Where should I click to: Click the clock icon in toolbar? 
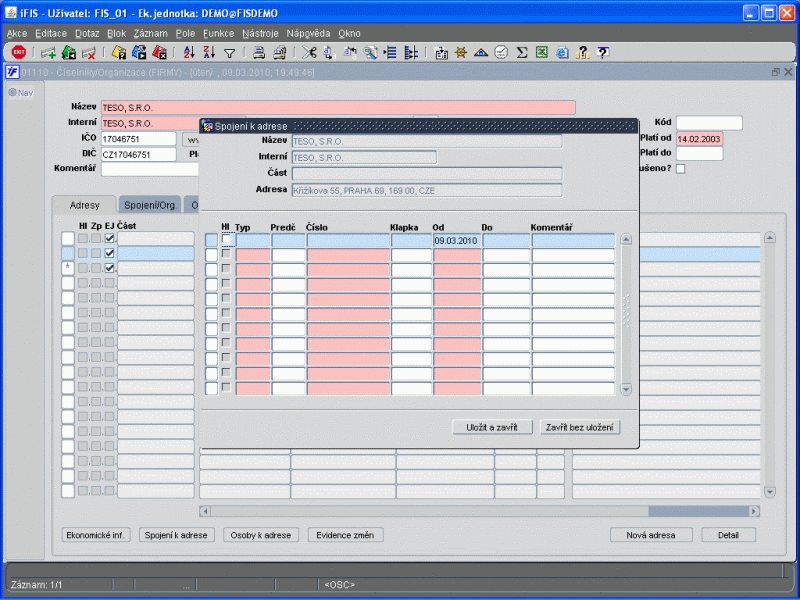point(501,52)
